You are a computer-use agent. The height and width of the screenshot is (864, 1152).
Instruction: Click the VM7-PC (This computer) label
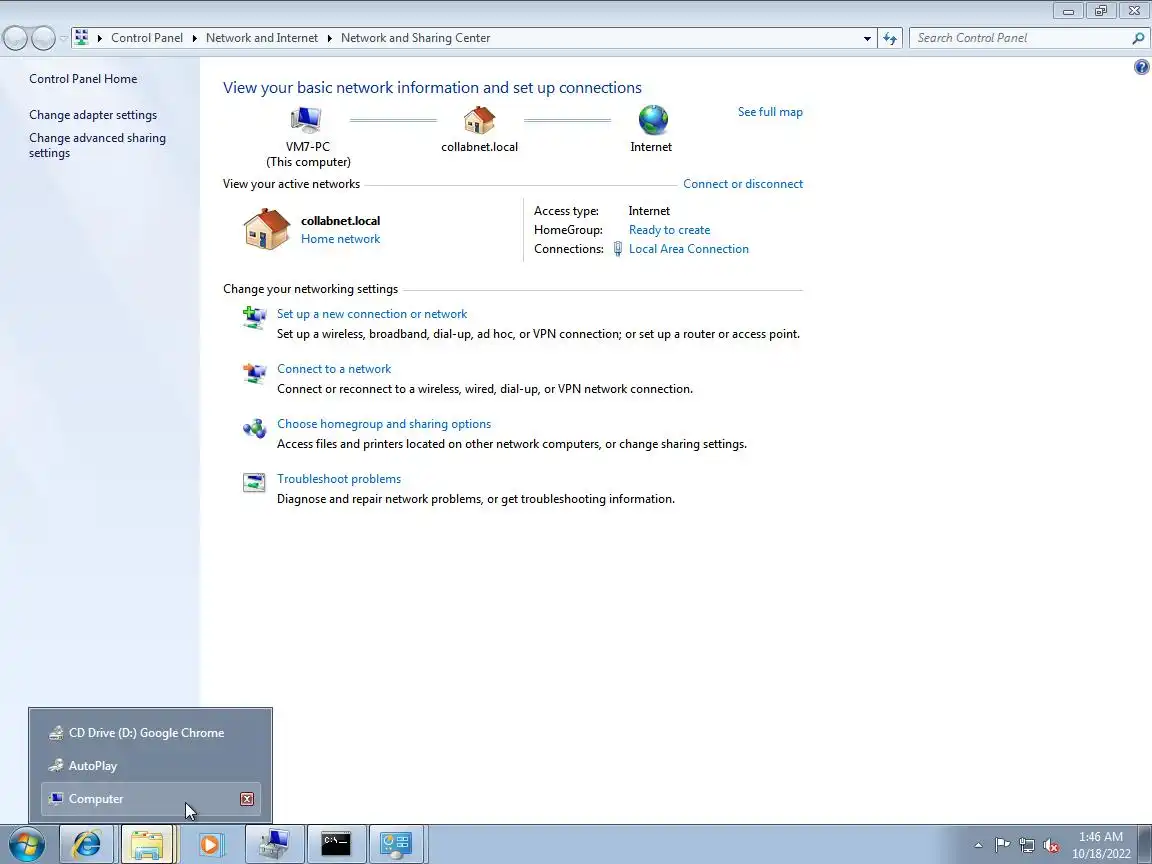pyautogui.click(x=308, y=154)
